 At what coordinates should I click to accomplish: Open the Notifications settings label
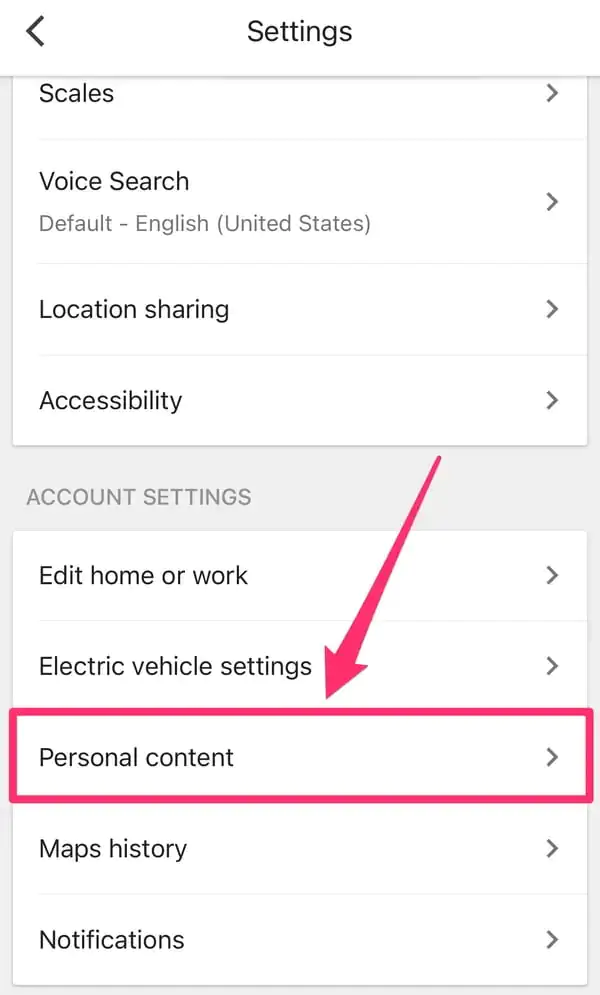[111, 940]
